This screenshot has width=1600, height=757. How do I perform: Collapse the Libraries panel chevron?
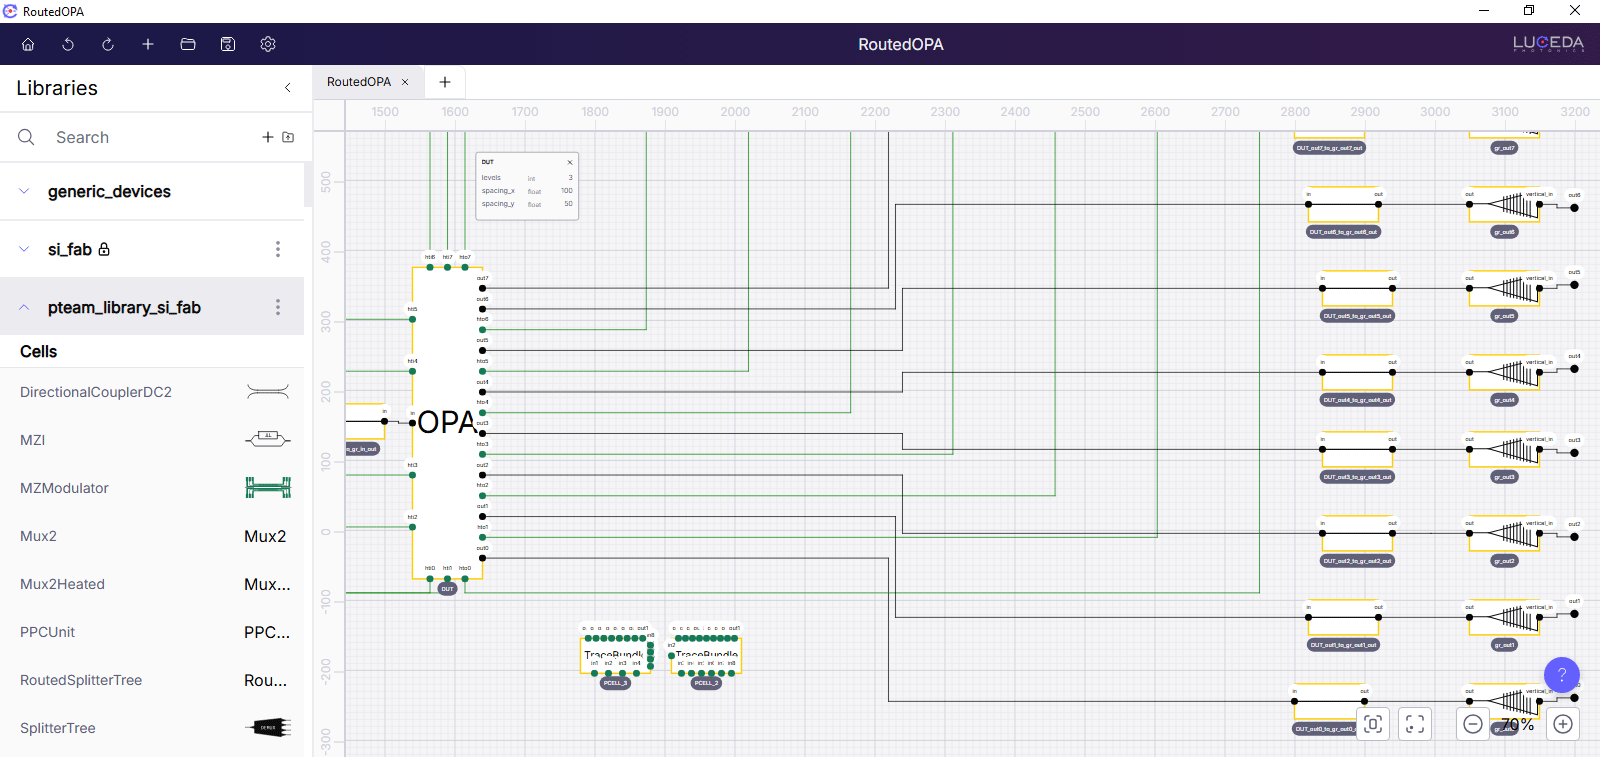(x=288, y=88)
